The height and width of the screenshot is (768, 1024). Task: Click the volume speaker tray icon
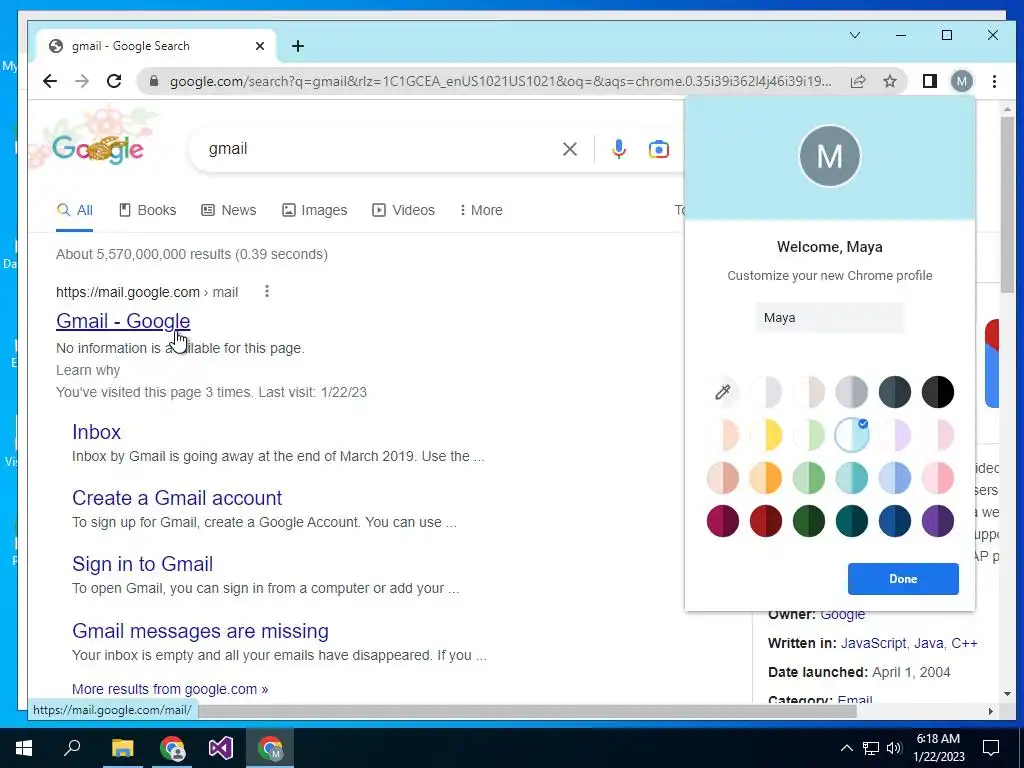click(x=894, y=748)
